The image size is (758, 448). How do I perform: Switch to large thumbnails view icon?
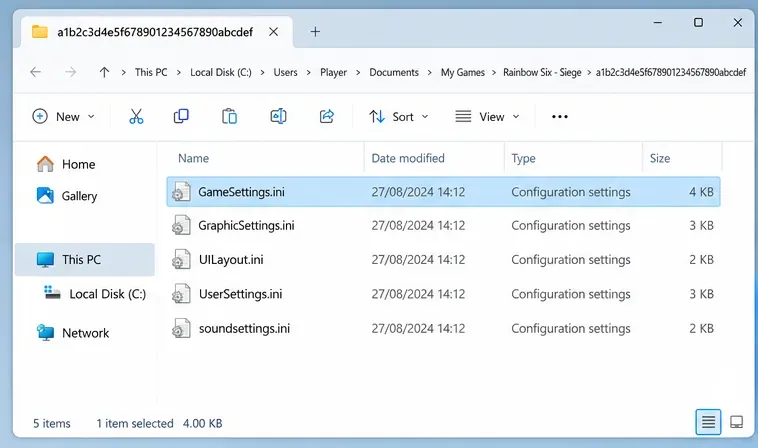click(x=737, y=422)
